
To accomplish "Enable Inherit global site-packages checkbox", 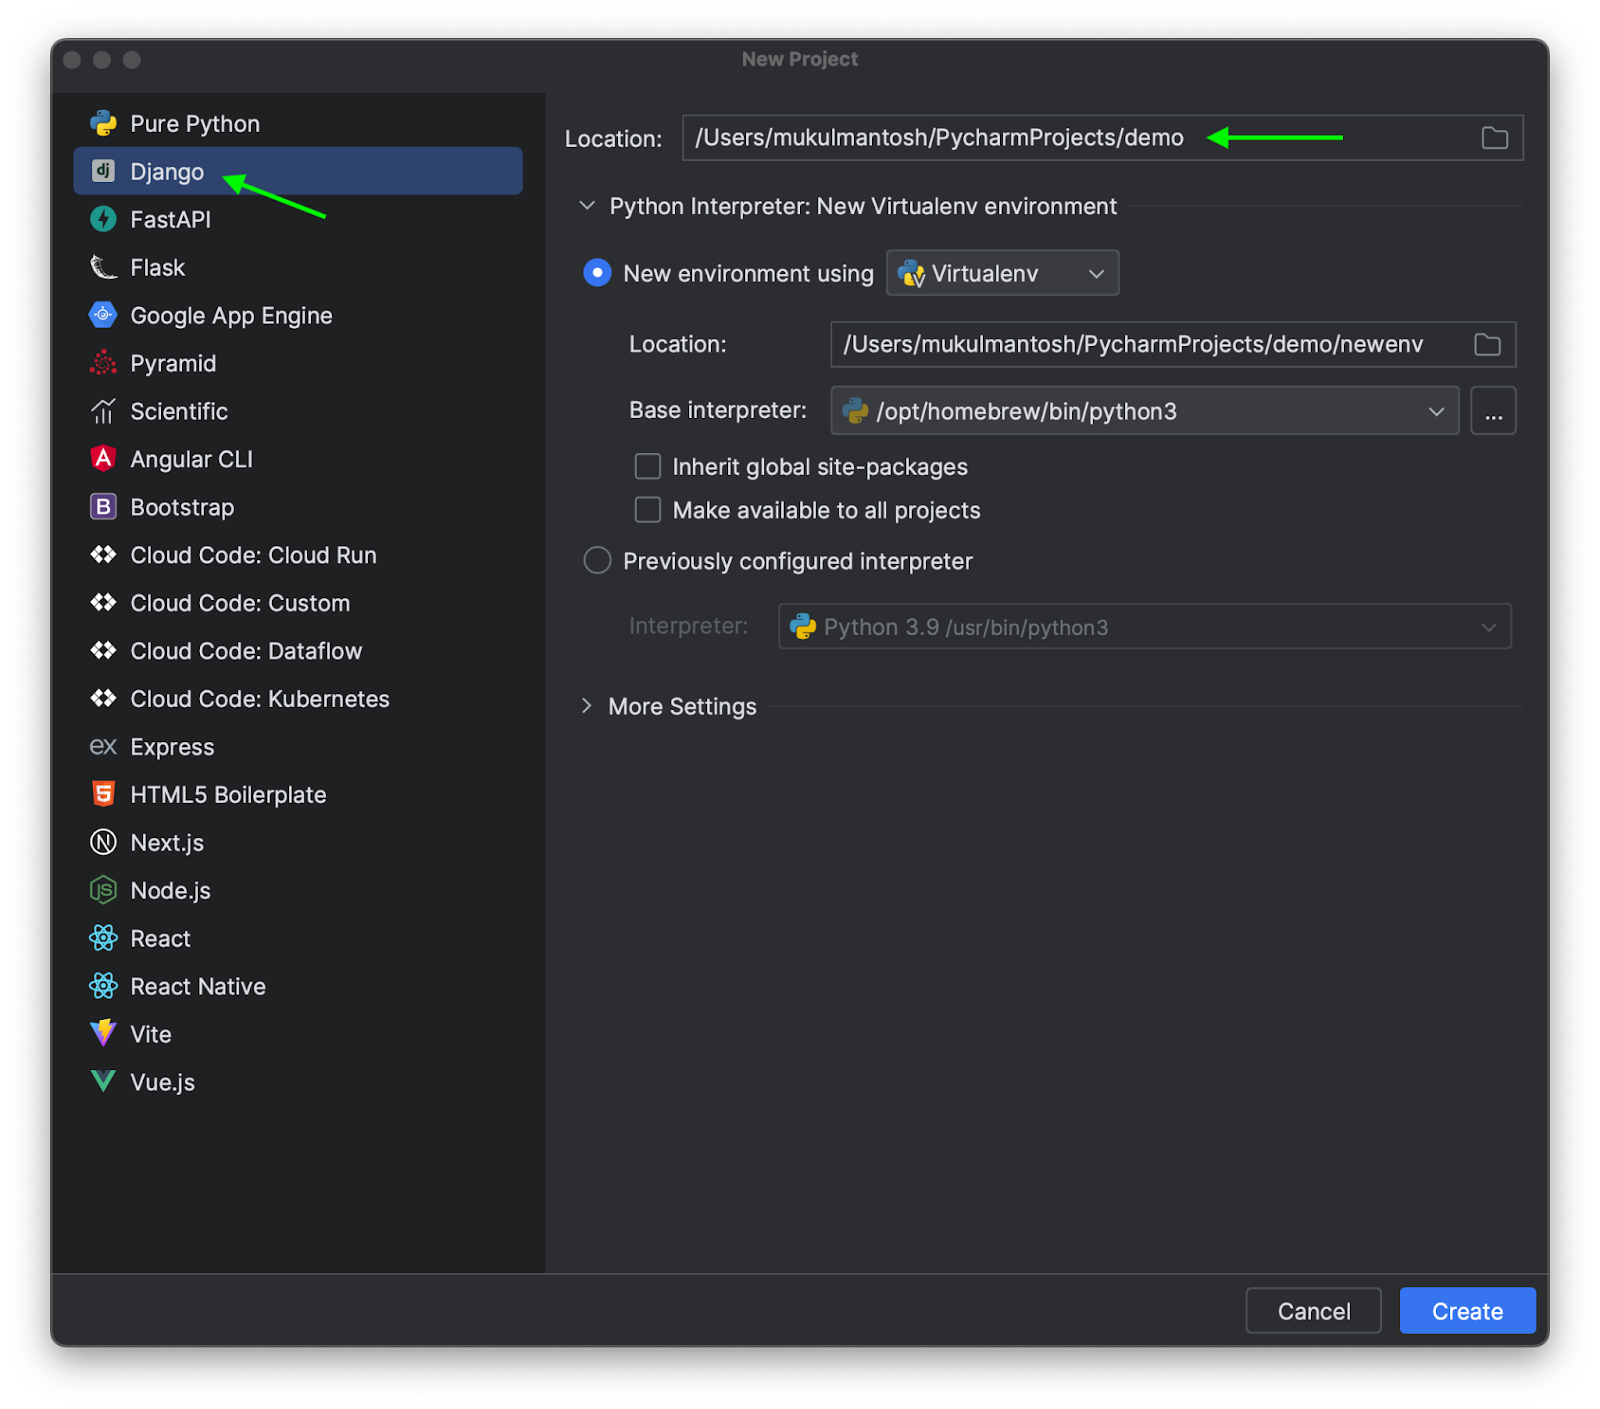I will (x=648, y=467).
